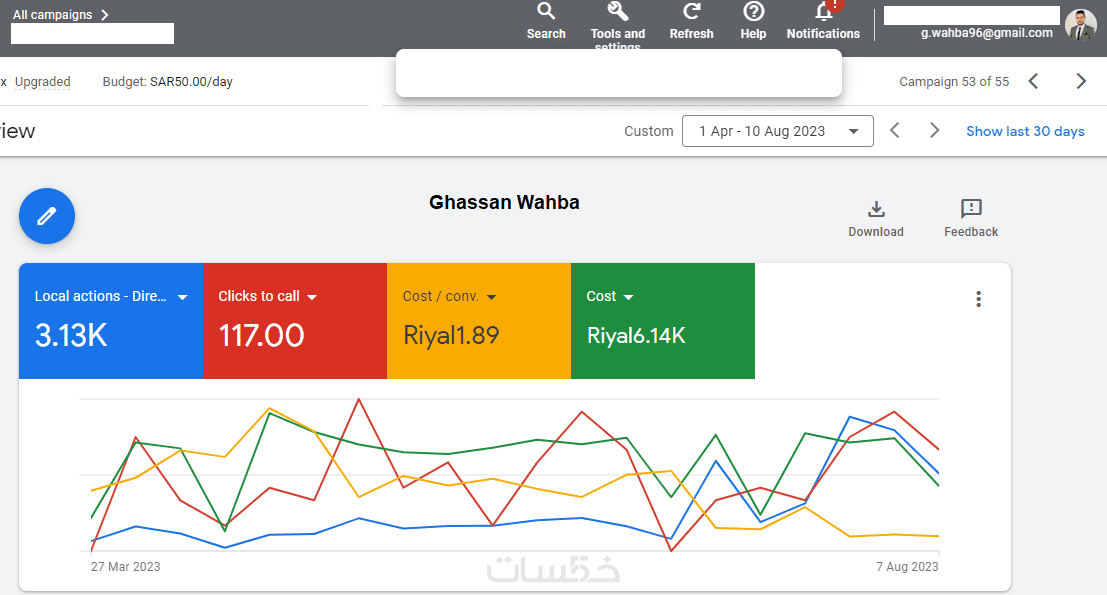Click the Refresh icon
This screenshot has height=595, width=1107.
[x=691, y=12]
